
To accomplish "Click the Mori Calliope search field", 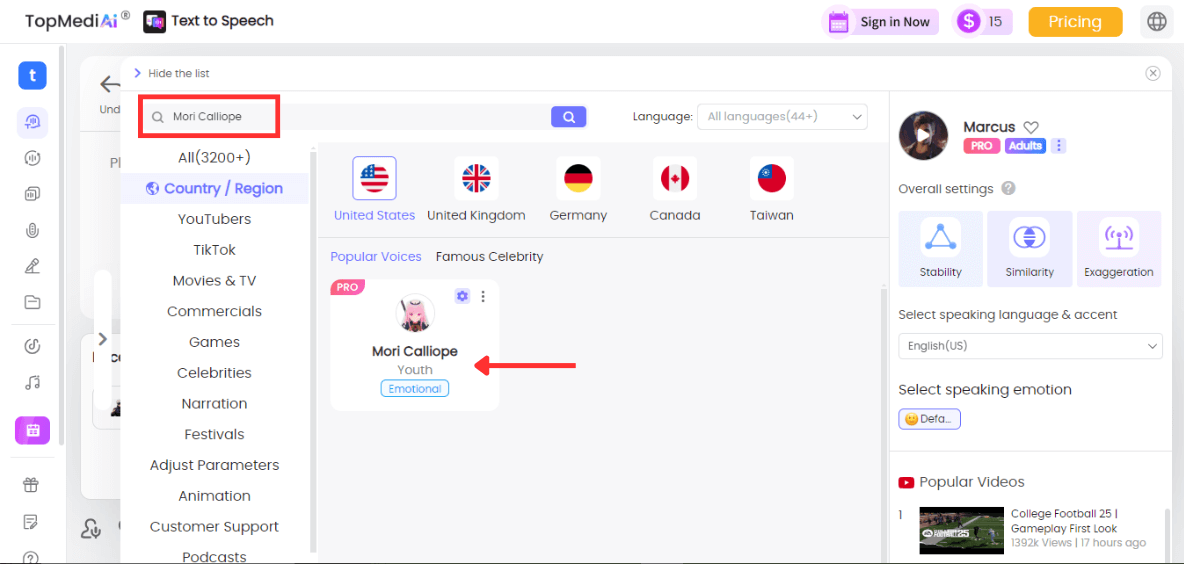I will [350, 117].
